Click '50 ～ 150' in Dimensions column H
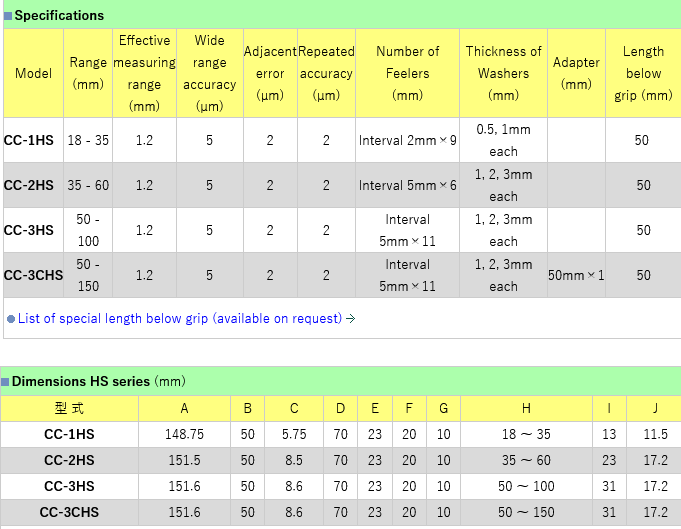This screenshot has width=681, height=529. coord(526,512)
